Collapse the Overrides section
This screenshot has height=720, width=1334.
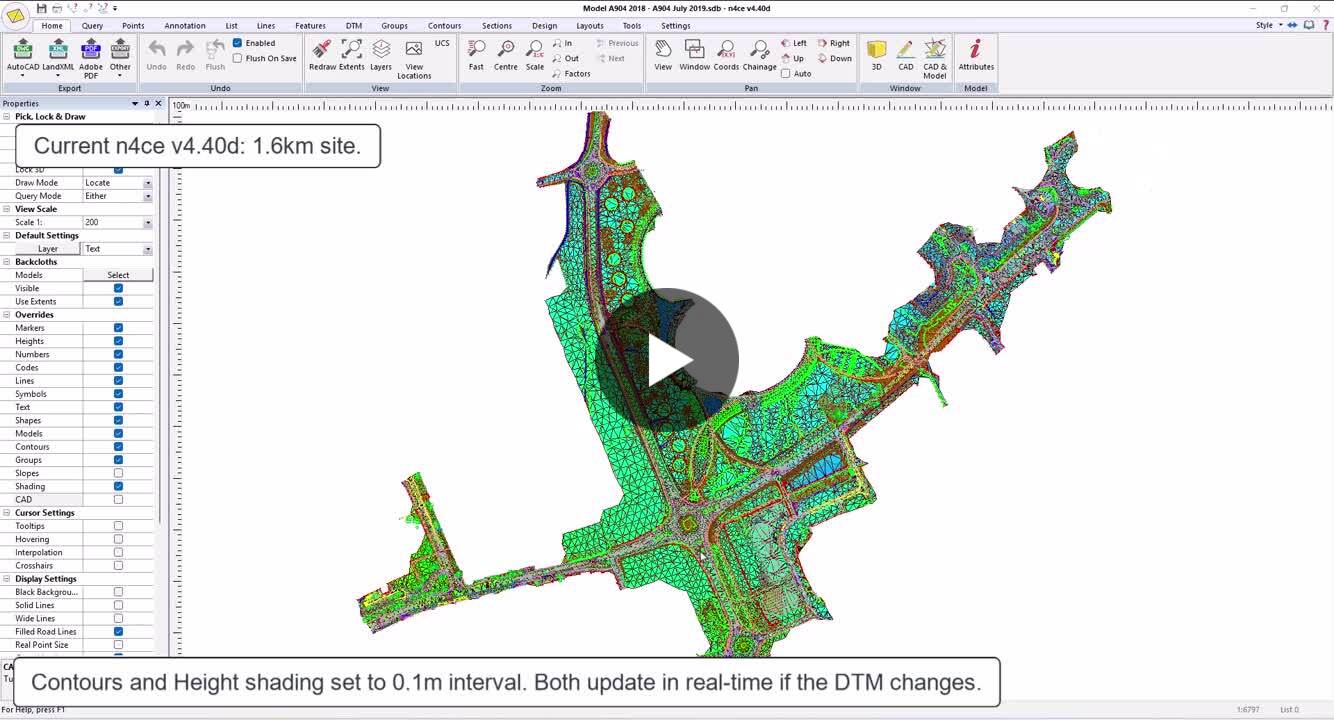(6, 315)
